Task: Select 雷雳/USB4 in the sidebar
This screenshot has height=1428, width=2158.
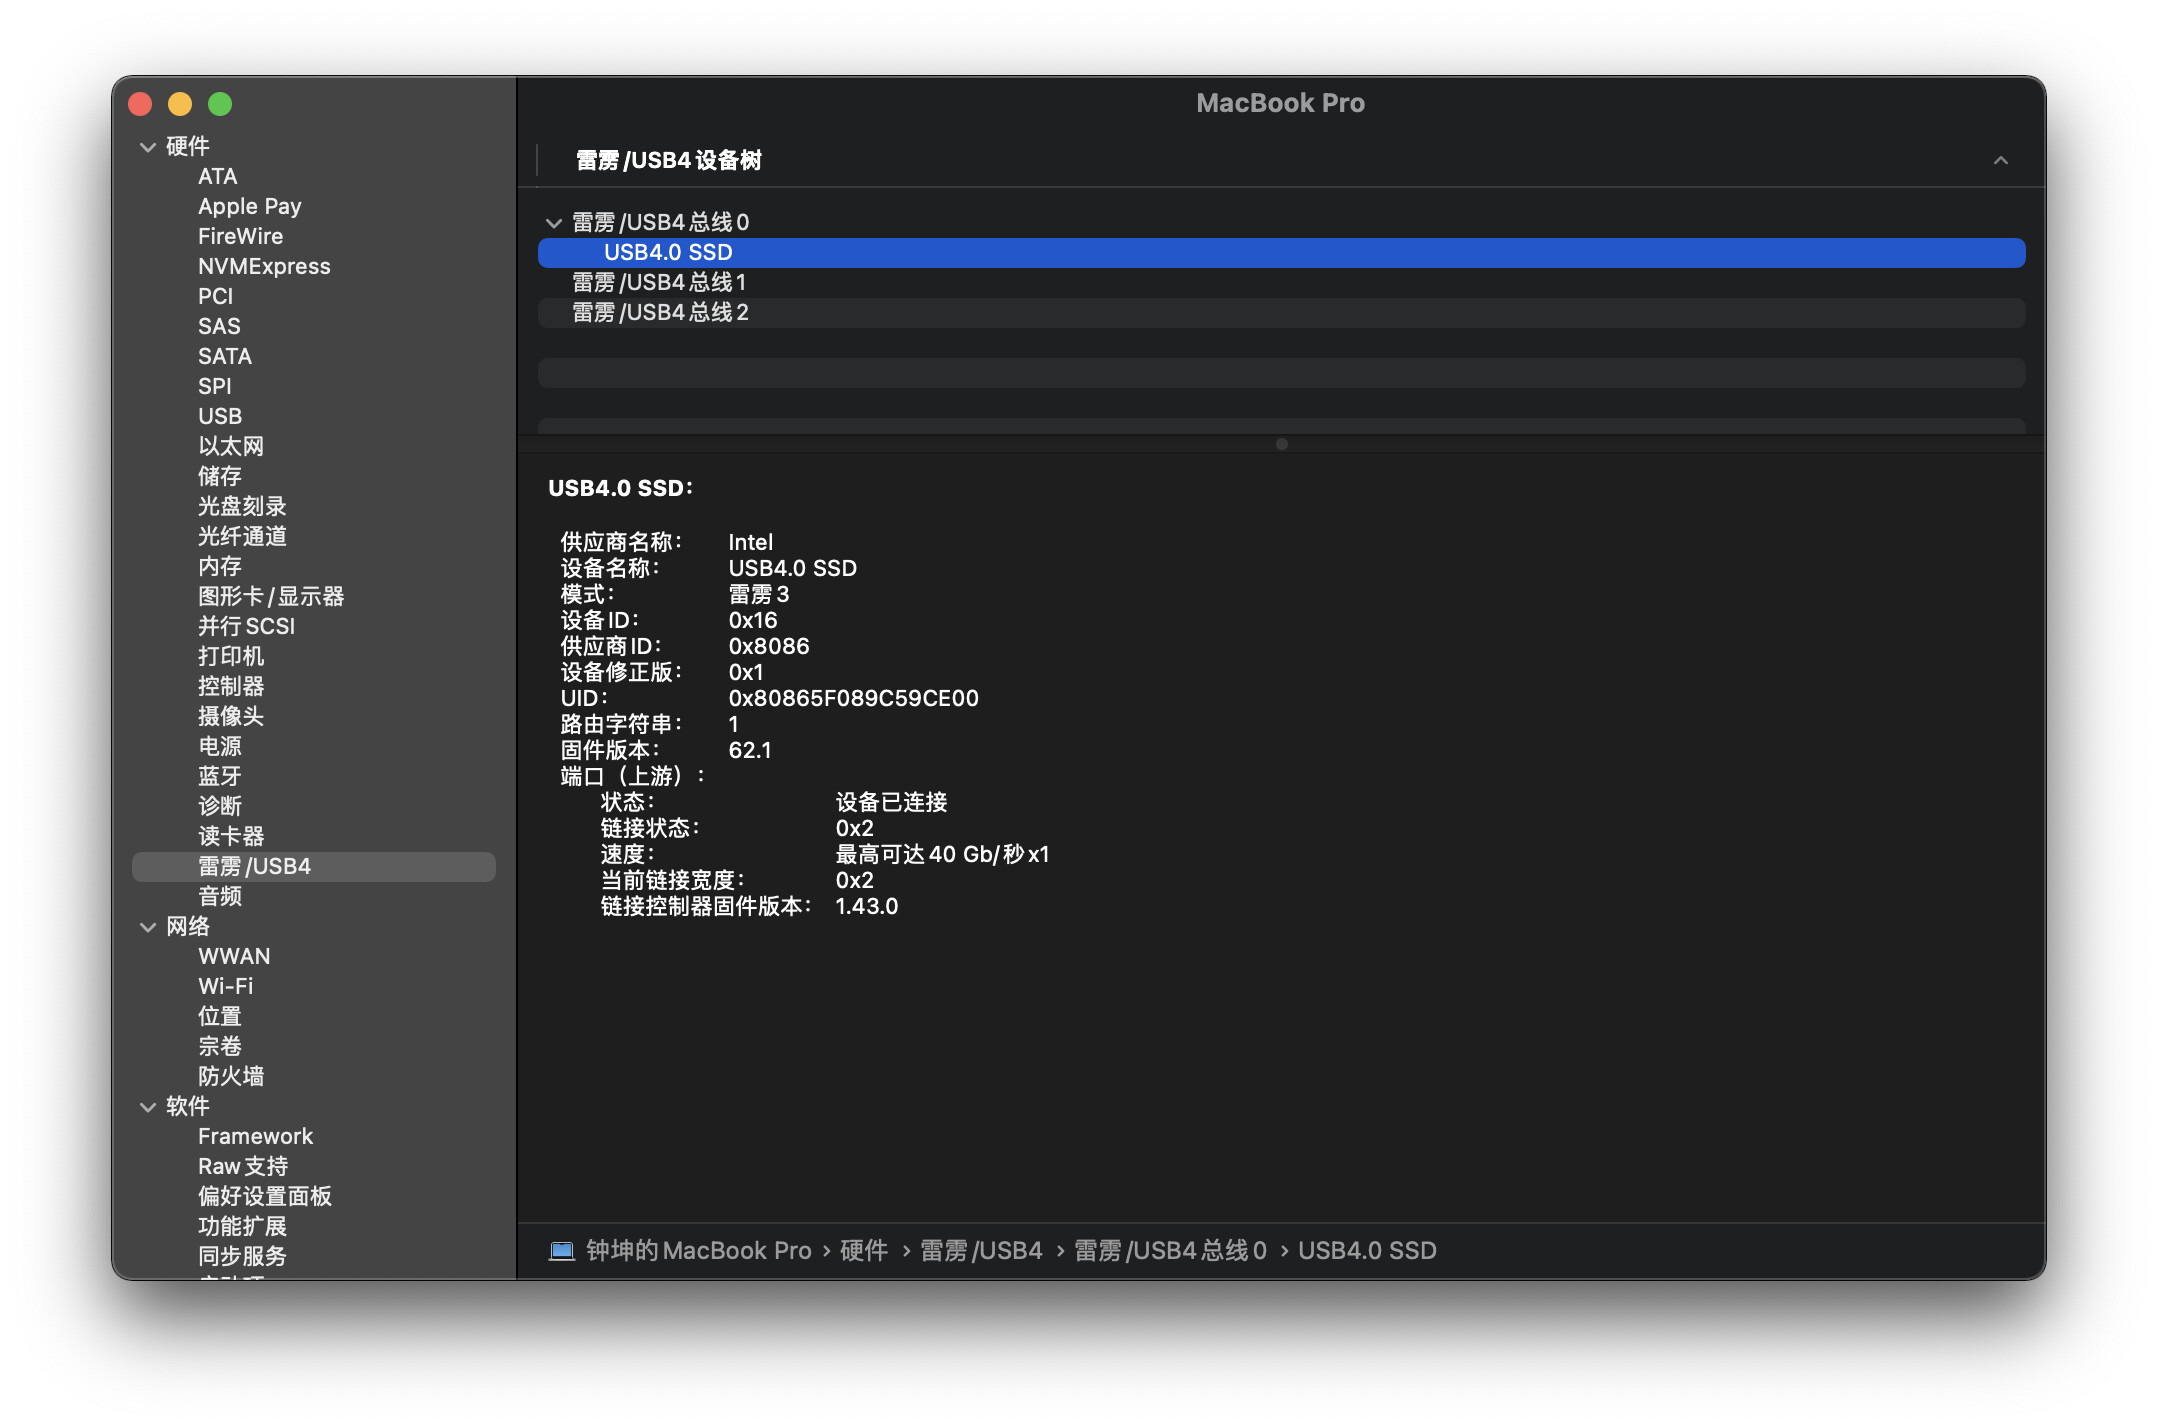Action: (314, 867)
